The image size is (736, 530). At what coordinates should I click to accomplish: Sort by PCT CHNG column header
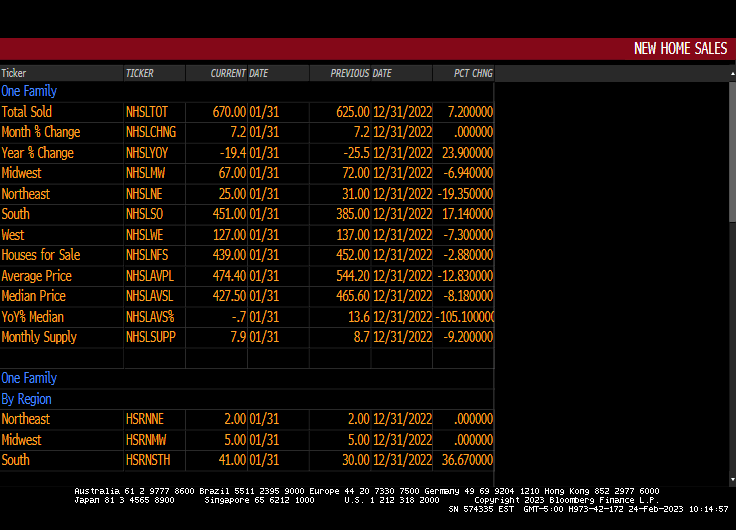pyautogui.click(x=473, y=73)
